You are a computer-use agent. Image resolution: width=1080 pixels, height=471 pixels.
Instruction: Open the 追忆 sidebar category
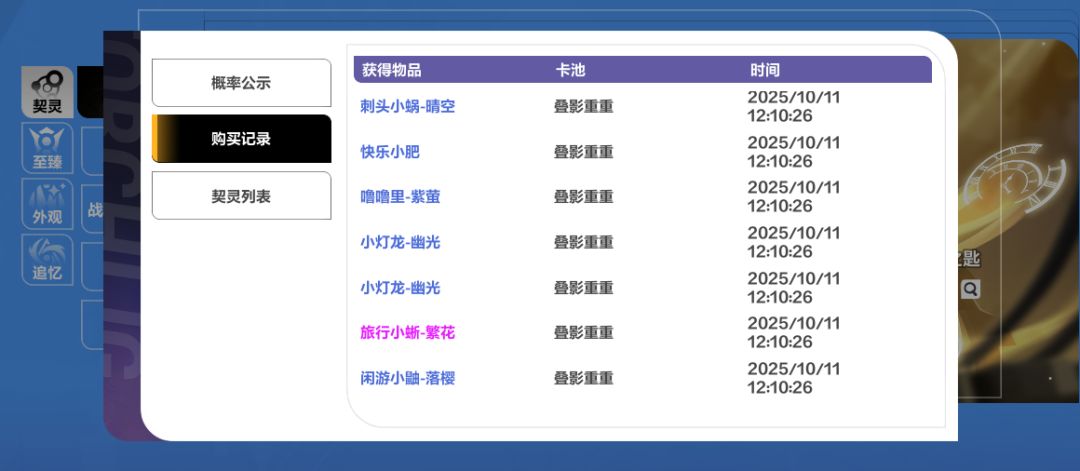(x=47, y=259)
